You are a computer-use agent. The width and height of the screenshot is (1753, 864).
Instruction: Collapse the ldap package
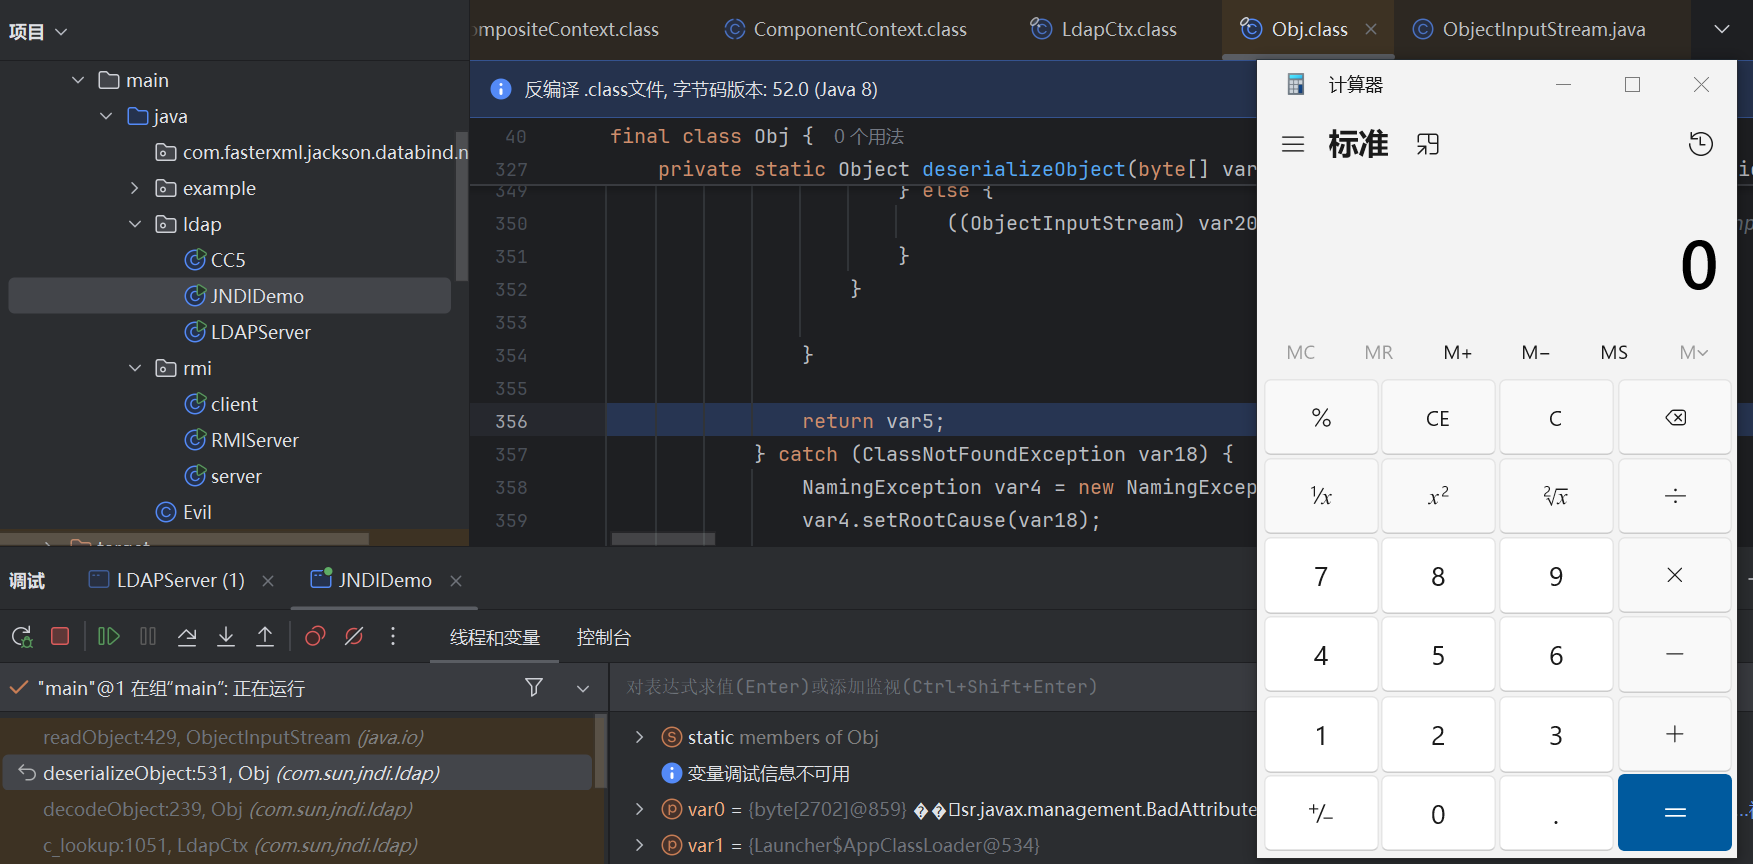(x=135, y=224)
